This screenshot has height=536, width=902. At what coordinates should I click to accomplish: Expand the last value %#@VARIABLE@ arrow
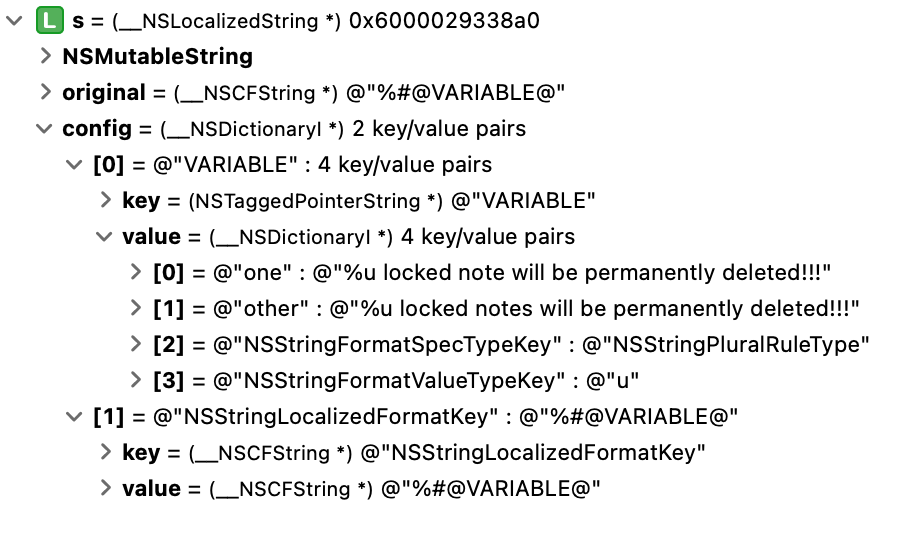pyautogui.click(x=105, y=488)
